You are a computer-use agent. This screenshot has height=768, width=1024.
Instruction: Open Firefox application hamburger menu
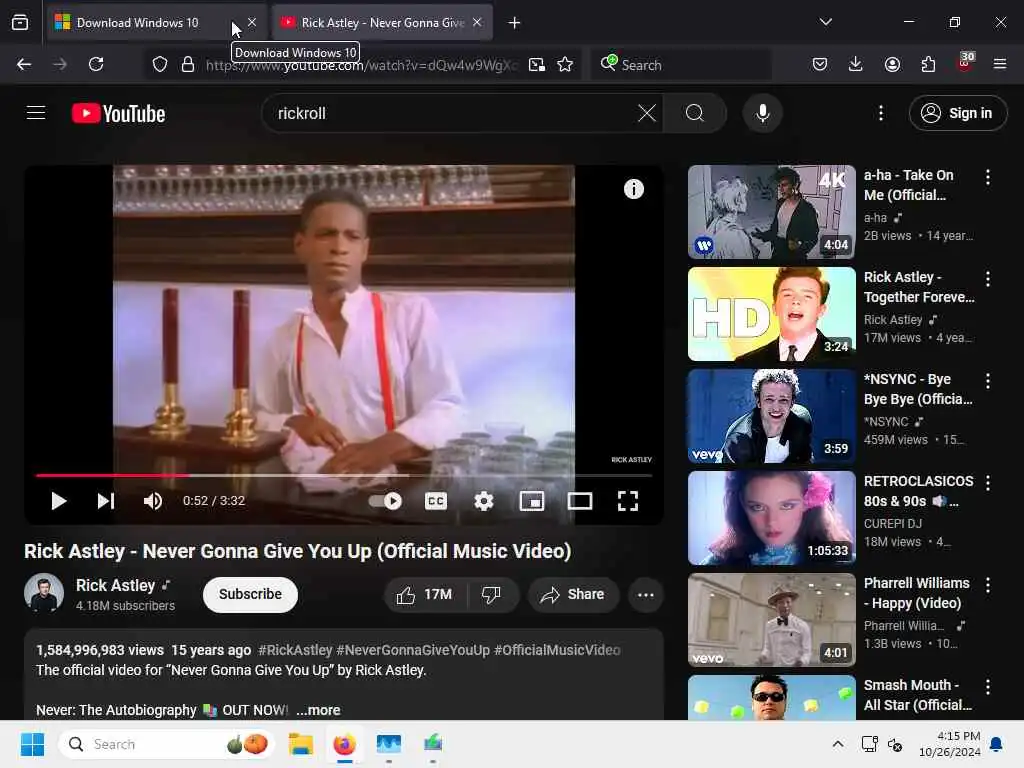[x=1000, y=64]
